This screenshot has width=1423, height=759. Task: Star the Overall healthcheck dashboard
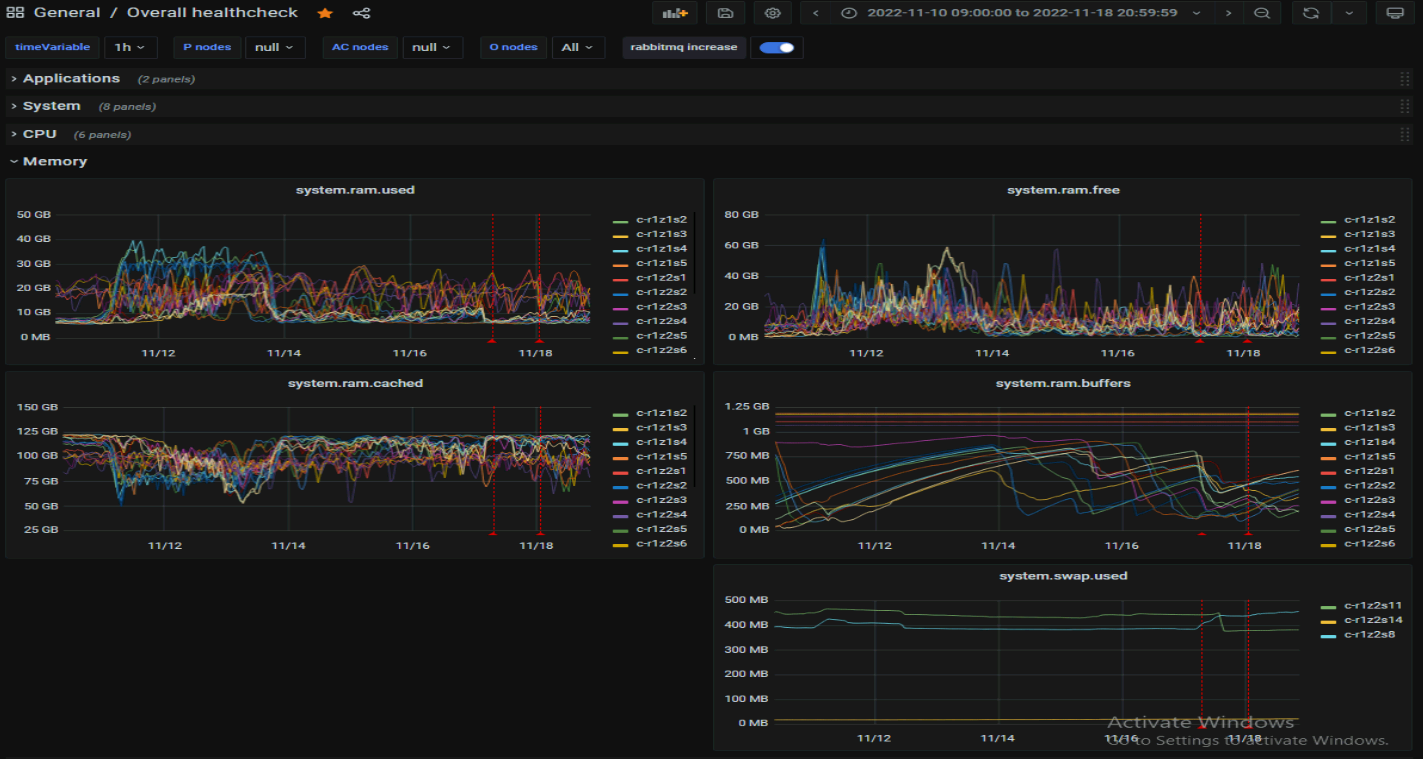click(x=325, y=13)
